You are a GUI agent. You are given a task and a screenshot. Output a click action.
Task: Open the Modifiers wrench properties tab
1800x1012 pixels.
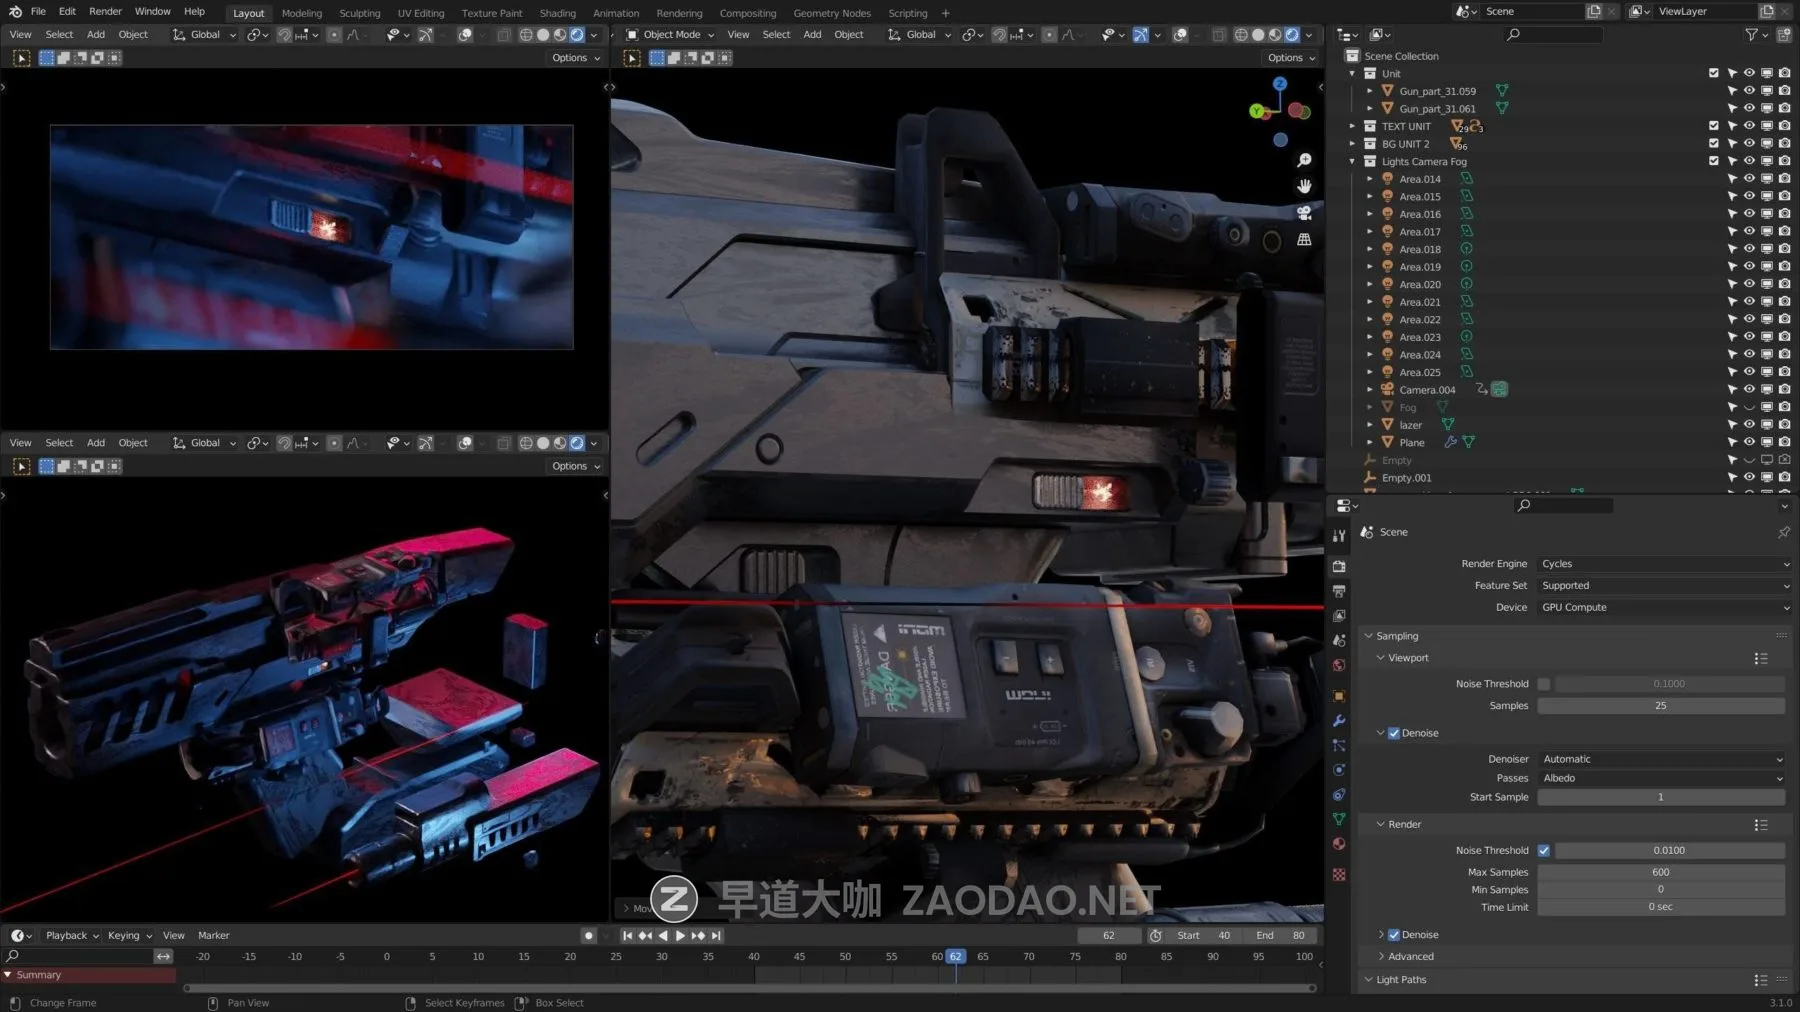click(1339, 721)
